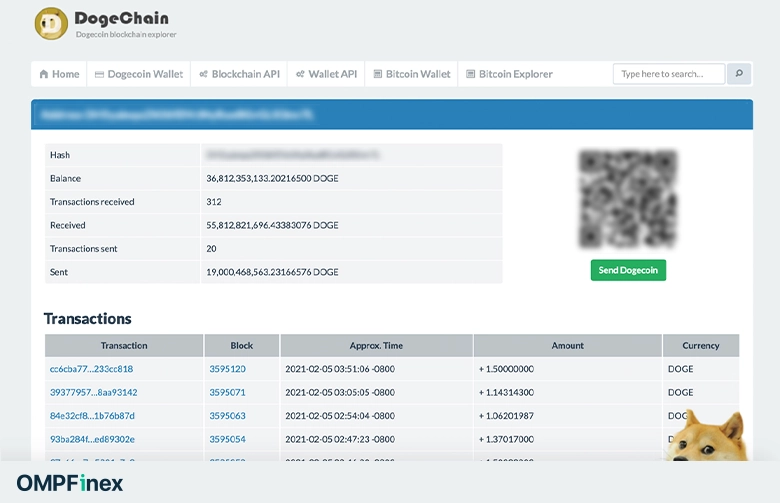The height and width of the screenshot is (503, 780).
Task: Select amount + 1.50000000
Action: [x=506, y=369]
